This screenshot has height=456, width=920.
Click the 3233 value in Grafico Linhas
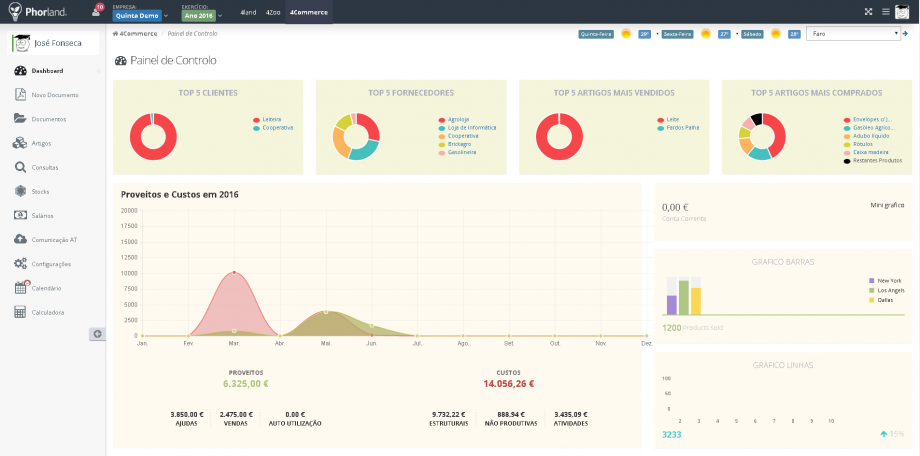(671, 434)
